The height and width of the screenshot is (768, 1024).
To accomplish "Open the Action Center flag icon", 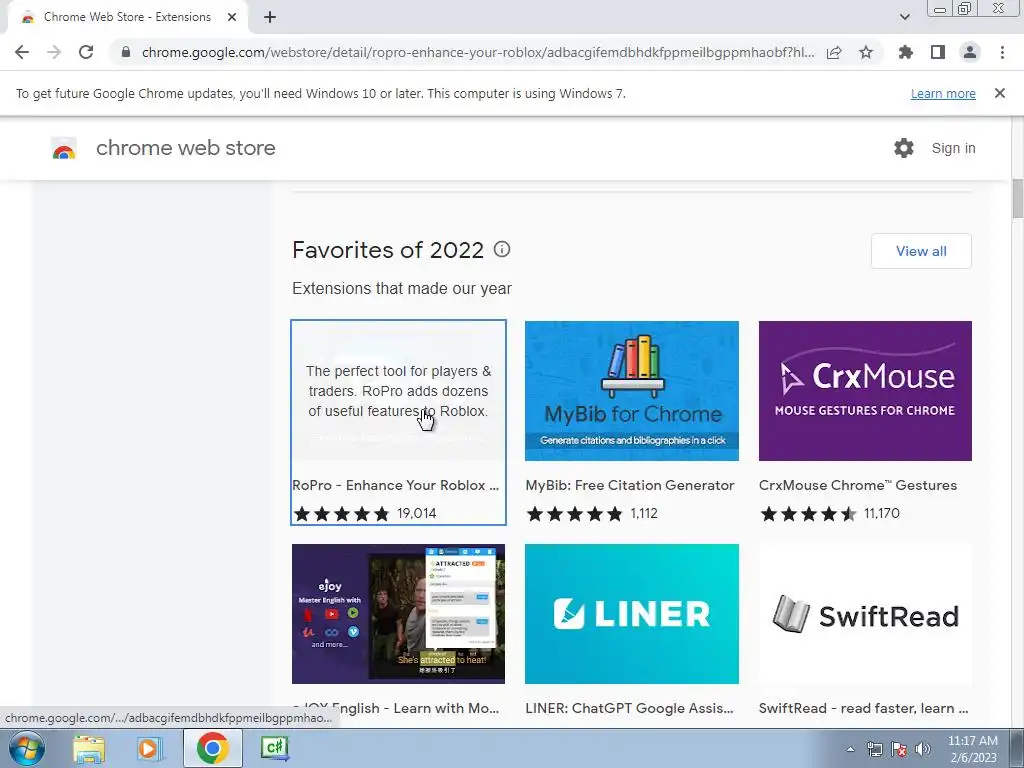I will coord(899,749).
